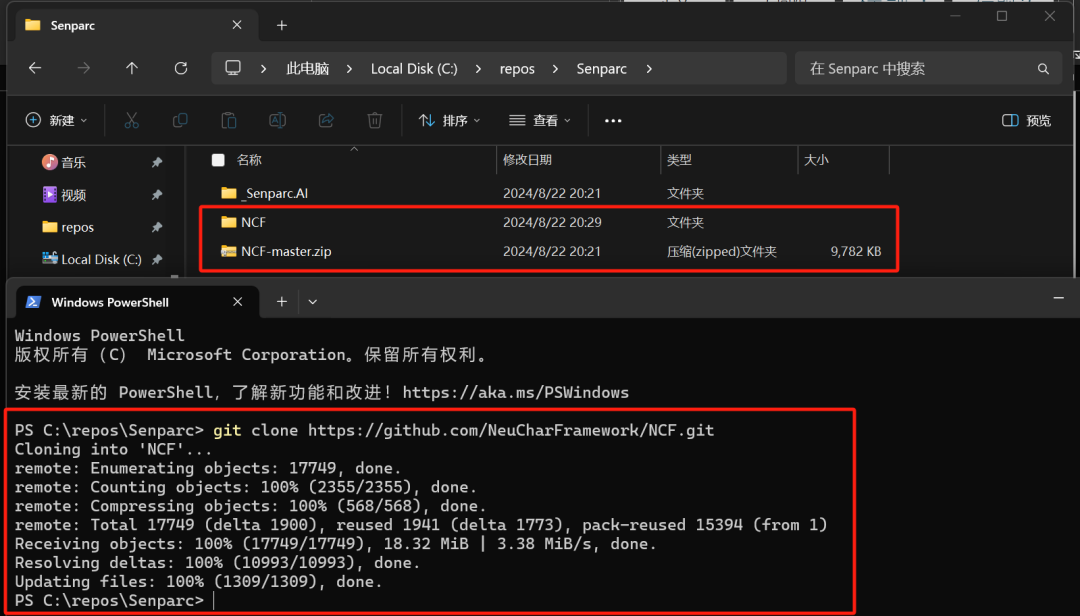Screen dimensions: 1080x616
Task: Click the Delete trash icon
Action: (x=375, y=121)
